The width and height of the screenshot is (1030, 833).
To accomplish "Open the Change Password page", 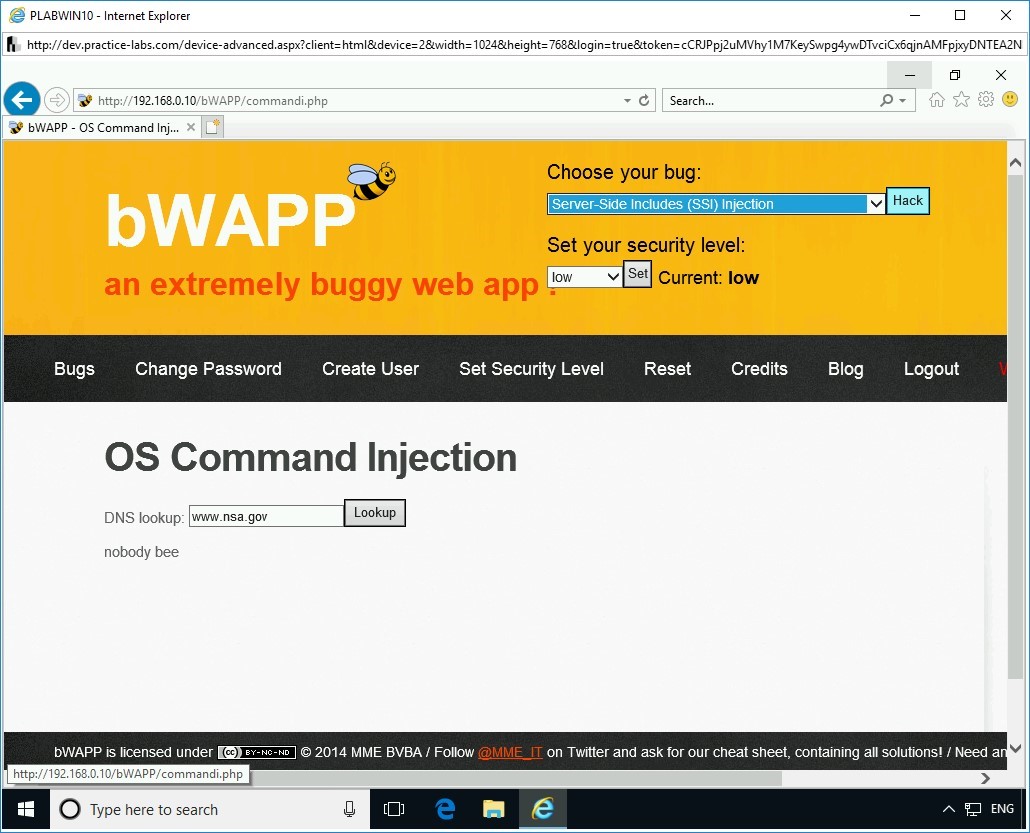I will [x=208, y=369].
